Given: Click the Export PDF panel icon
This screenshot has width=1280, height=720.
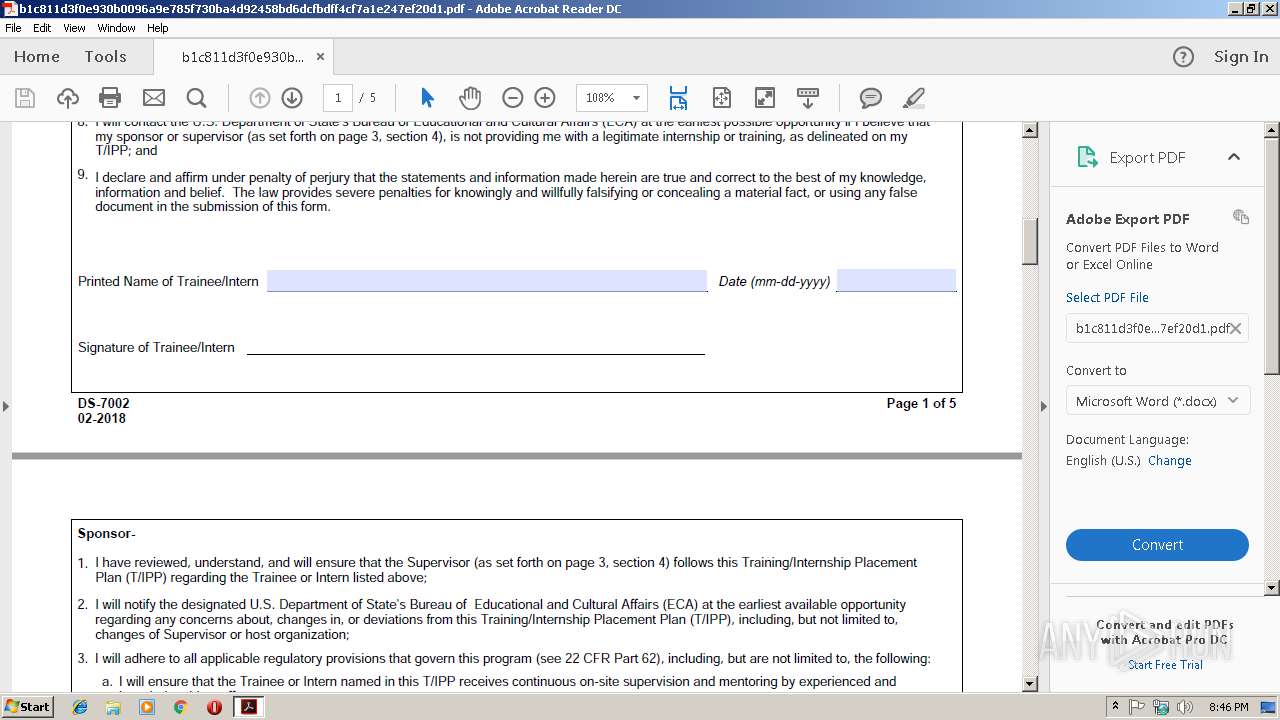Looking at the screenshot, I should coord(1086,157).
